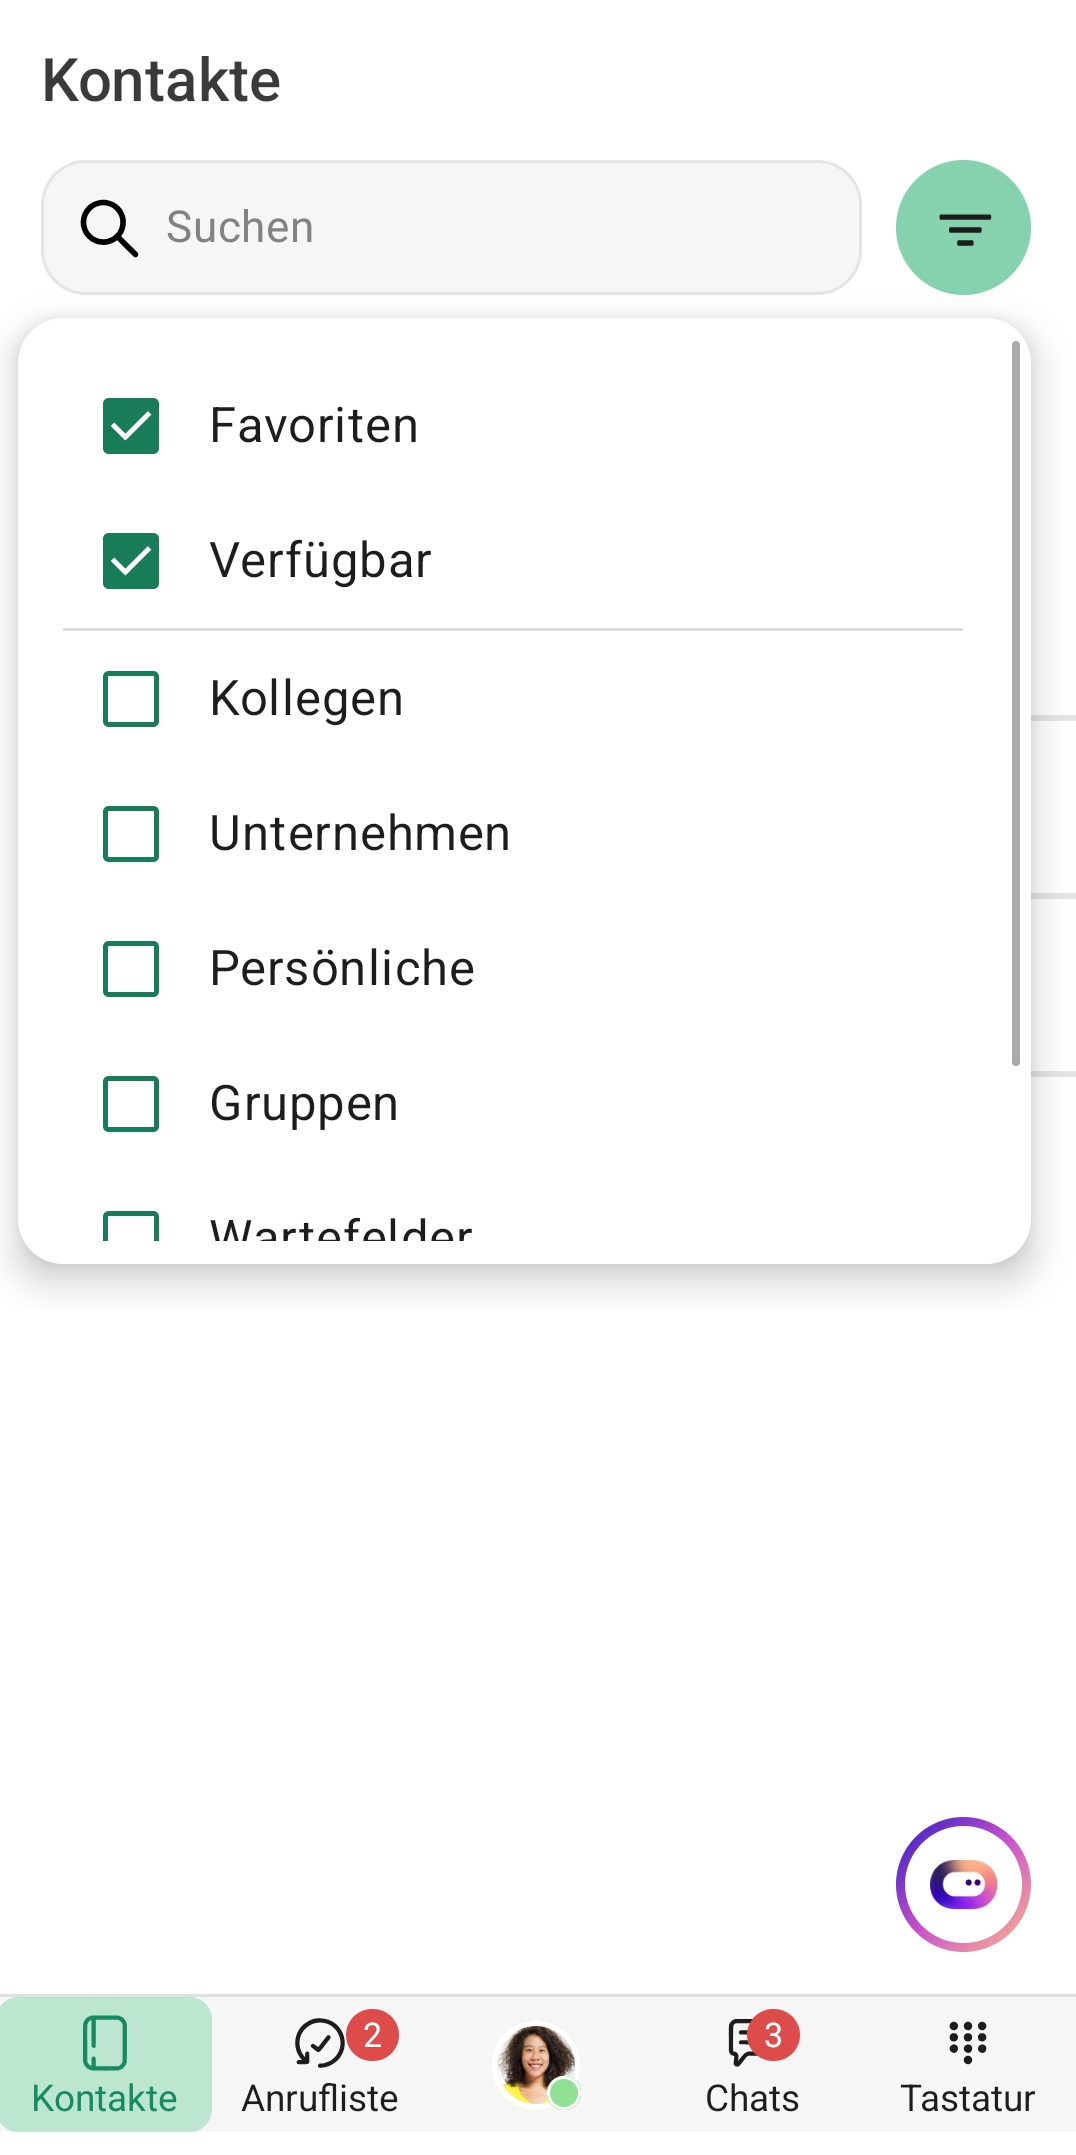Screen dimensions: 1076x2155
Task: Click the search magnifier icon
Action: tap(108, 228)
